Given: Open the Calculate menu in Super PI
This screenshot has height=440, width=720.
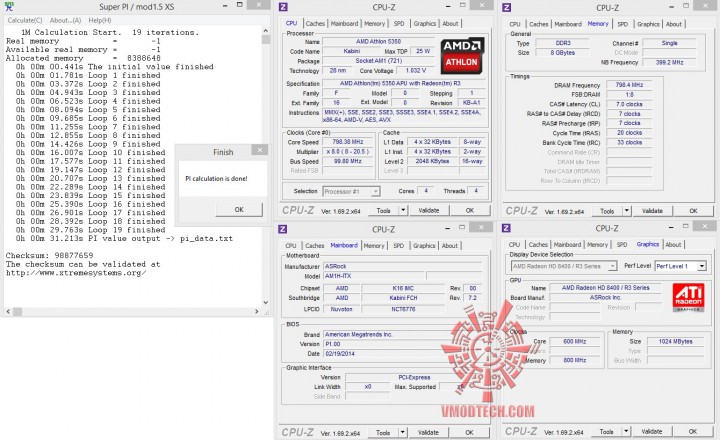Looking at the screenshot, I should pos(25,20).
